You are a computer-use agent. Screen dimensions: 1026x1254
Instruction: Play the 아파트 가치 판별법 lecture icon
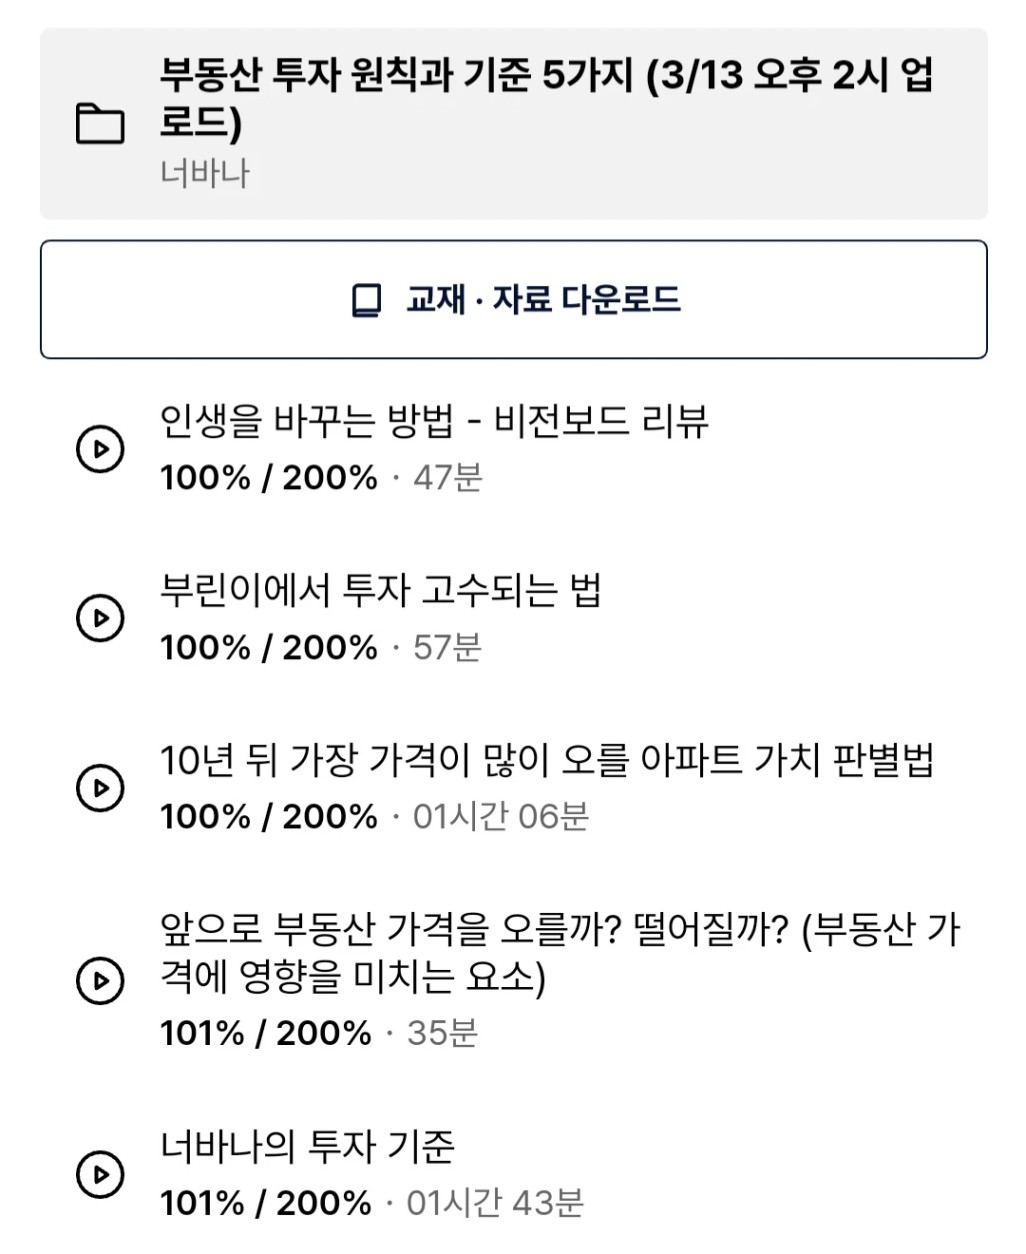pos(100,788)
